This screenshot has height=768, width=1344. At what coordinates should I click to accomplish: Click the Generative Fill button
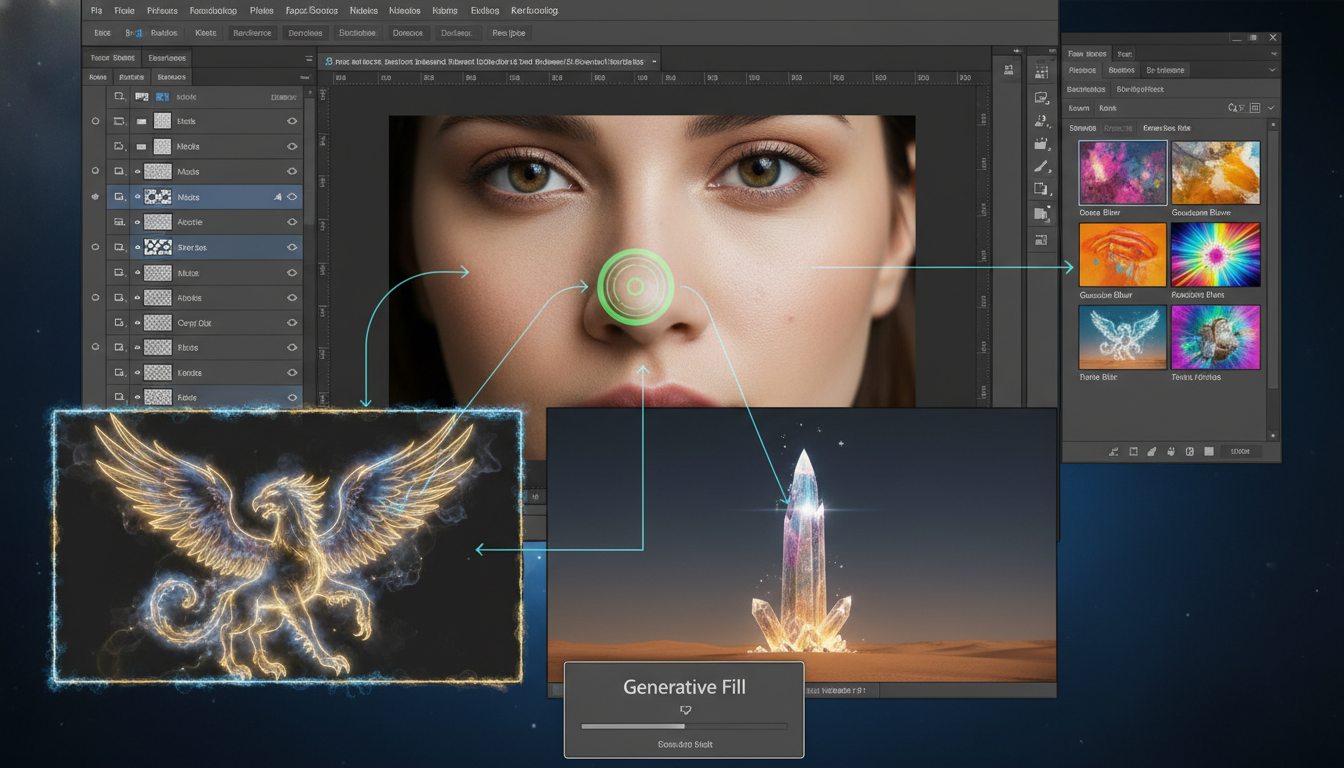click(683, 687)
